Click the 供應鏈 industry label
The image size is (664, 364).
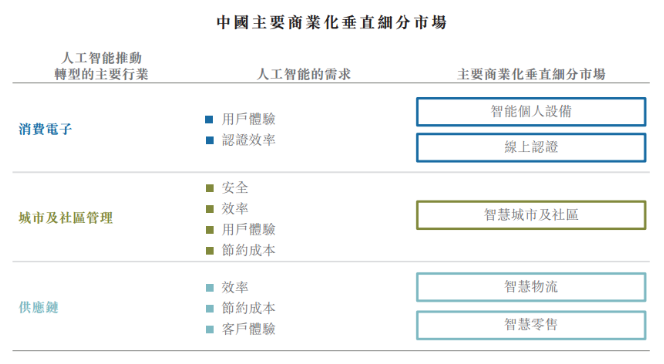[x=39, y=307]
